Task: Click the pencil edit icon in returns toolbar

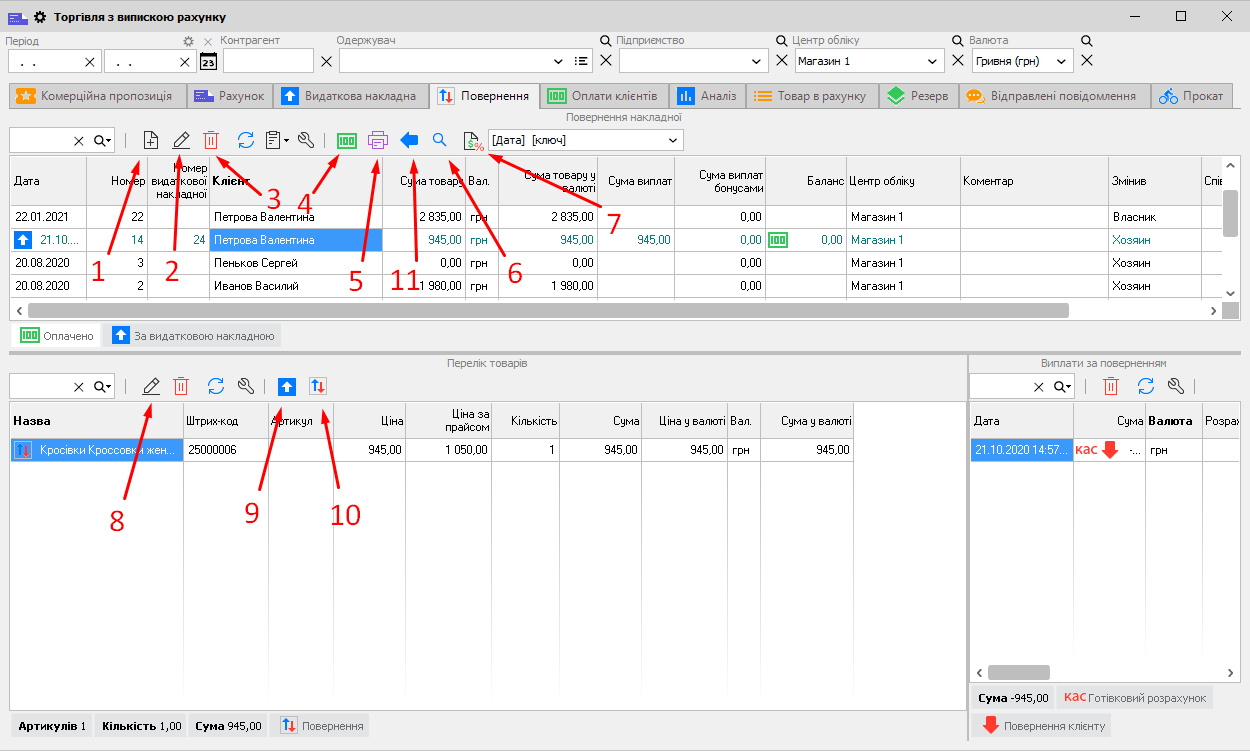Action: (x=181, y=140)
